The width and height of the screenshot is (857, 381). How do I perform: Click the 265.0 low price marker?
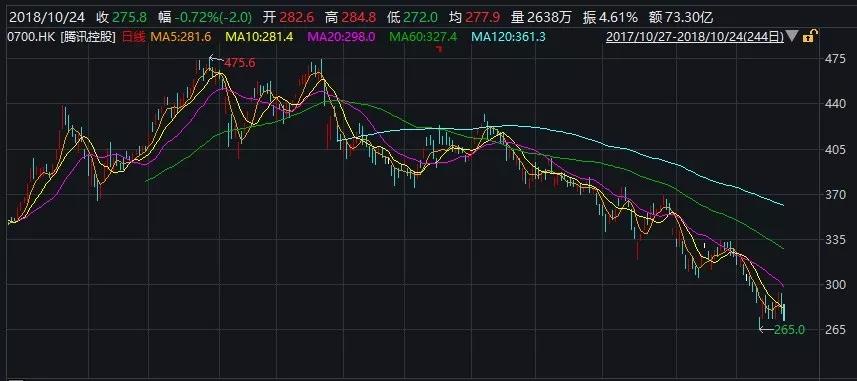789,330
